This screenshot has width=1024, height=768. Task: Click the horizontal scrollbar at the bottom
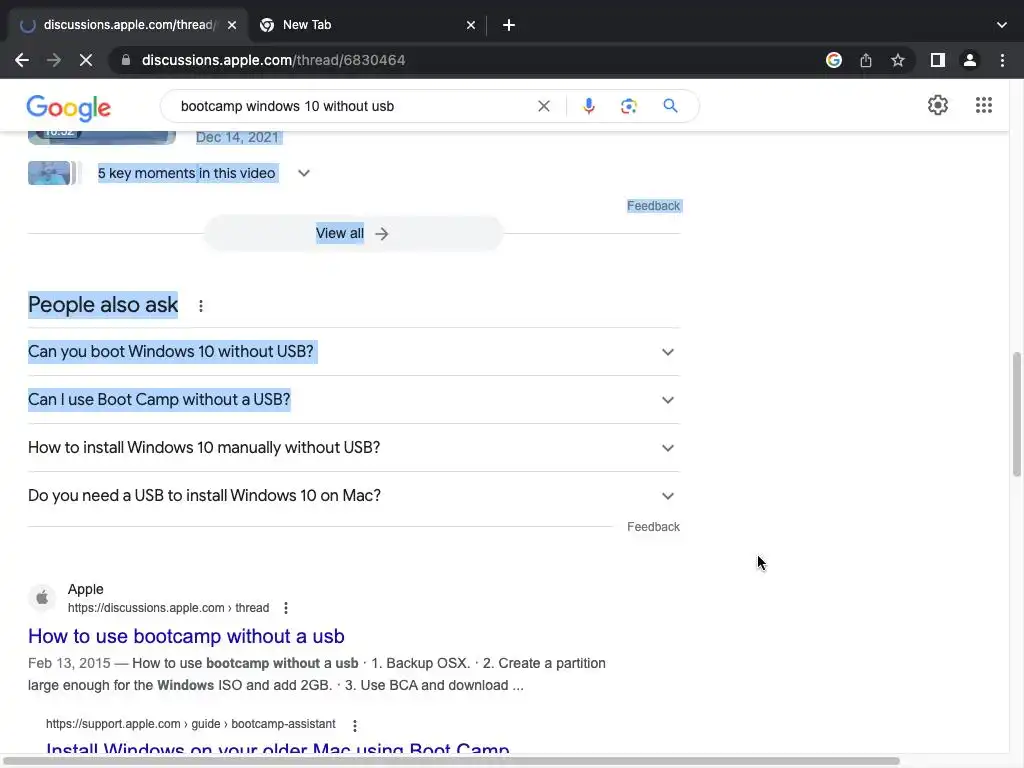click(451, 761)
